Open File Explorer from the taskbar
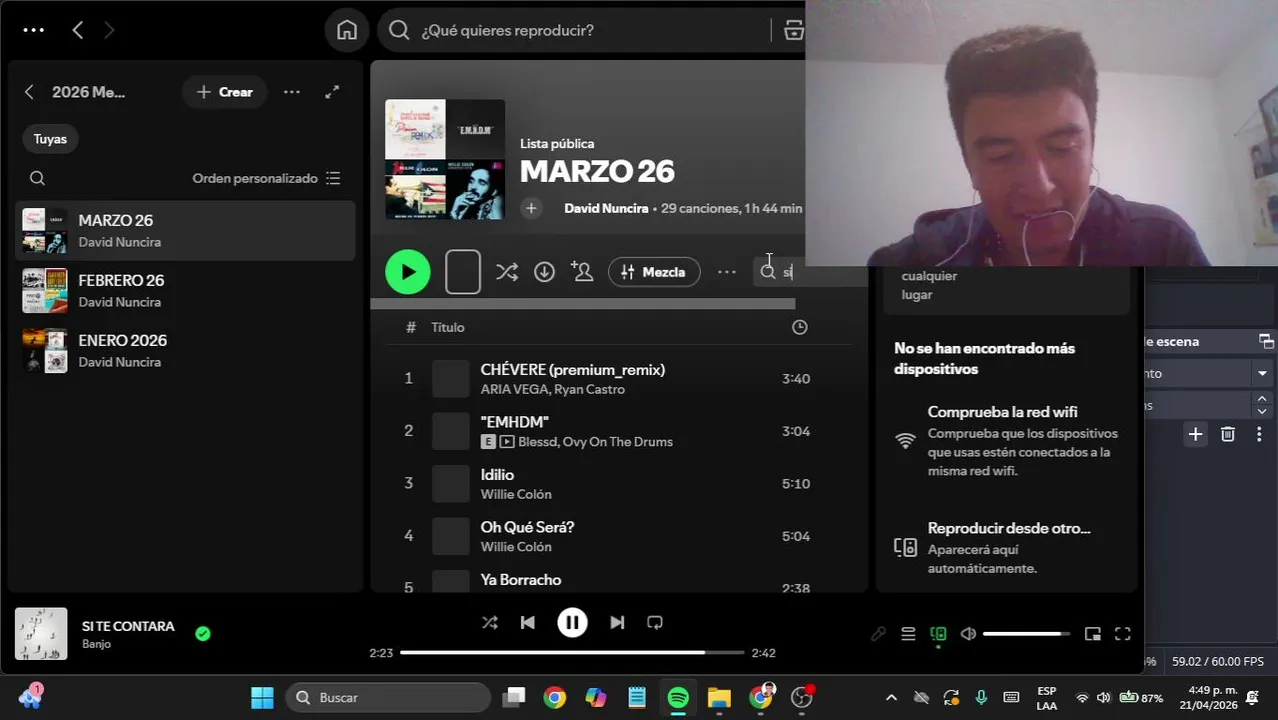 pyautogui.click(x=719, y=697)
